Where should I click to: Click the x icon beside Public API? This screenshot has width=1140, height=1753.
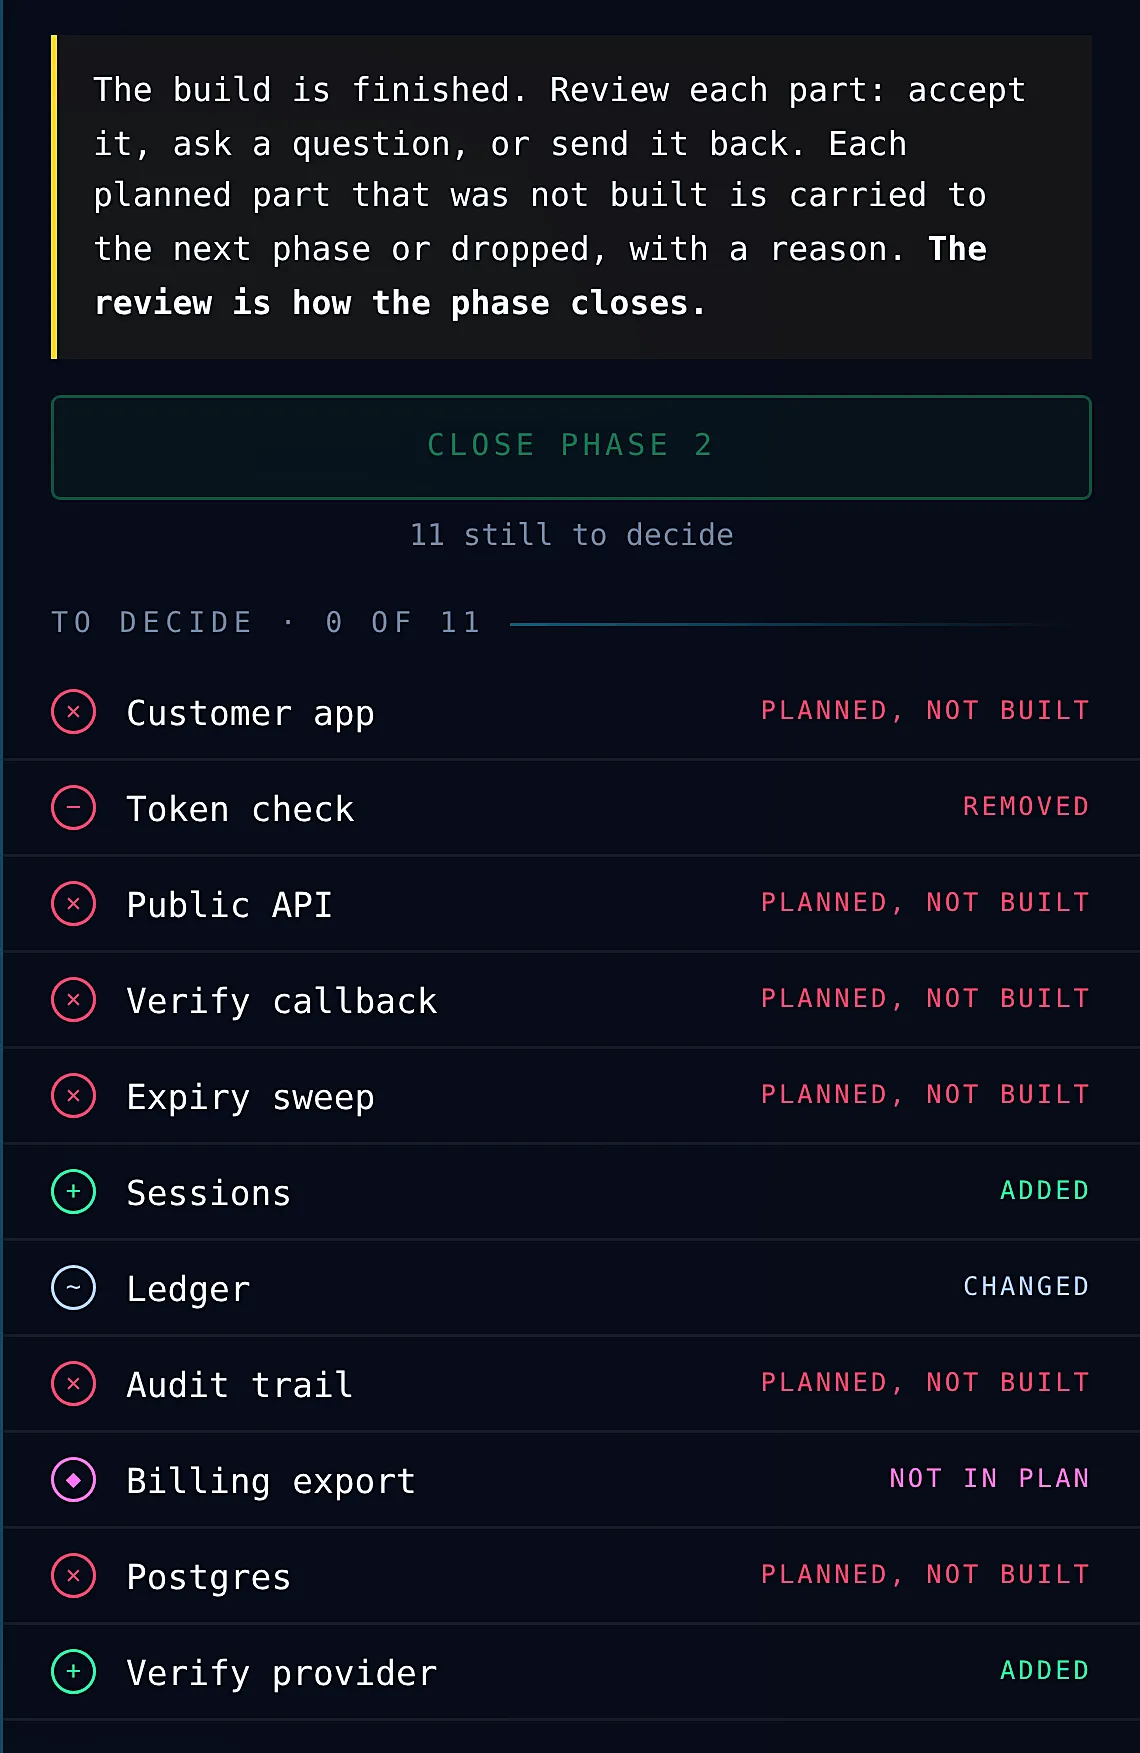[73, 904]
